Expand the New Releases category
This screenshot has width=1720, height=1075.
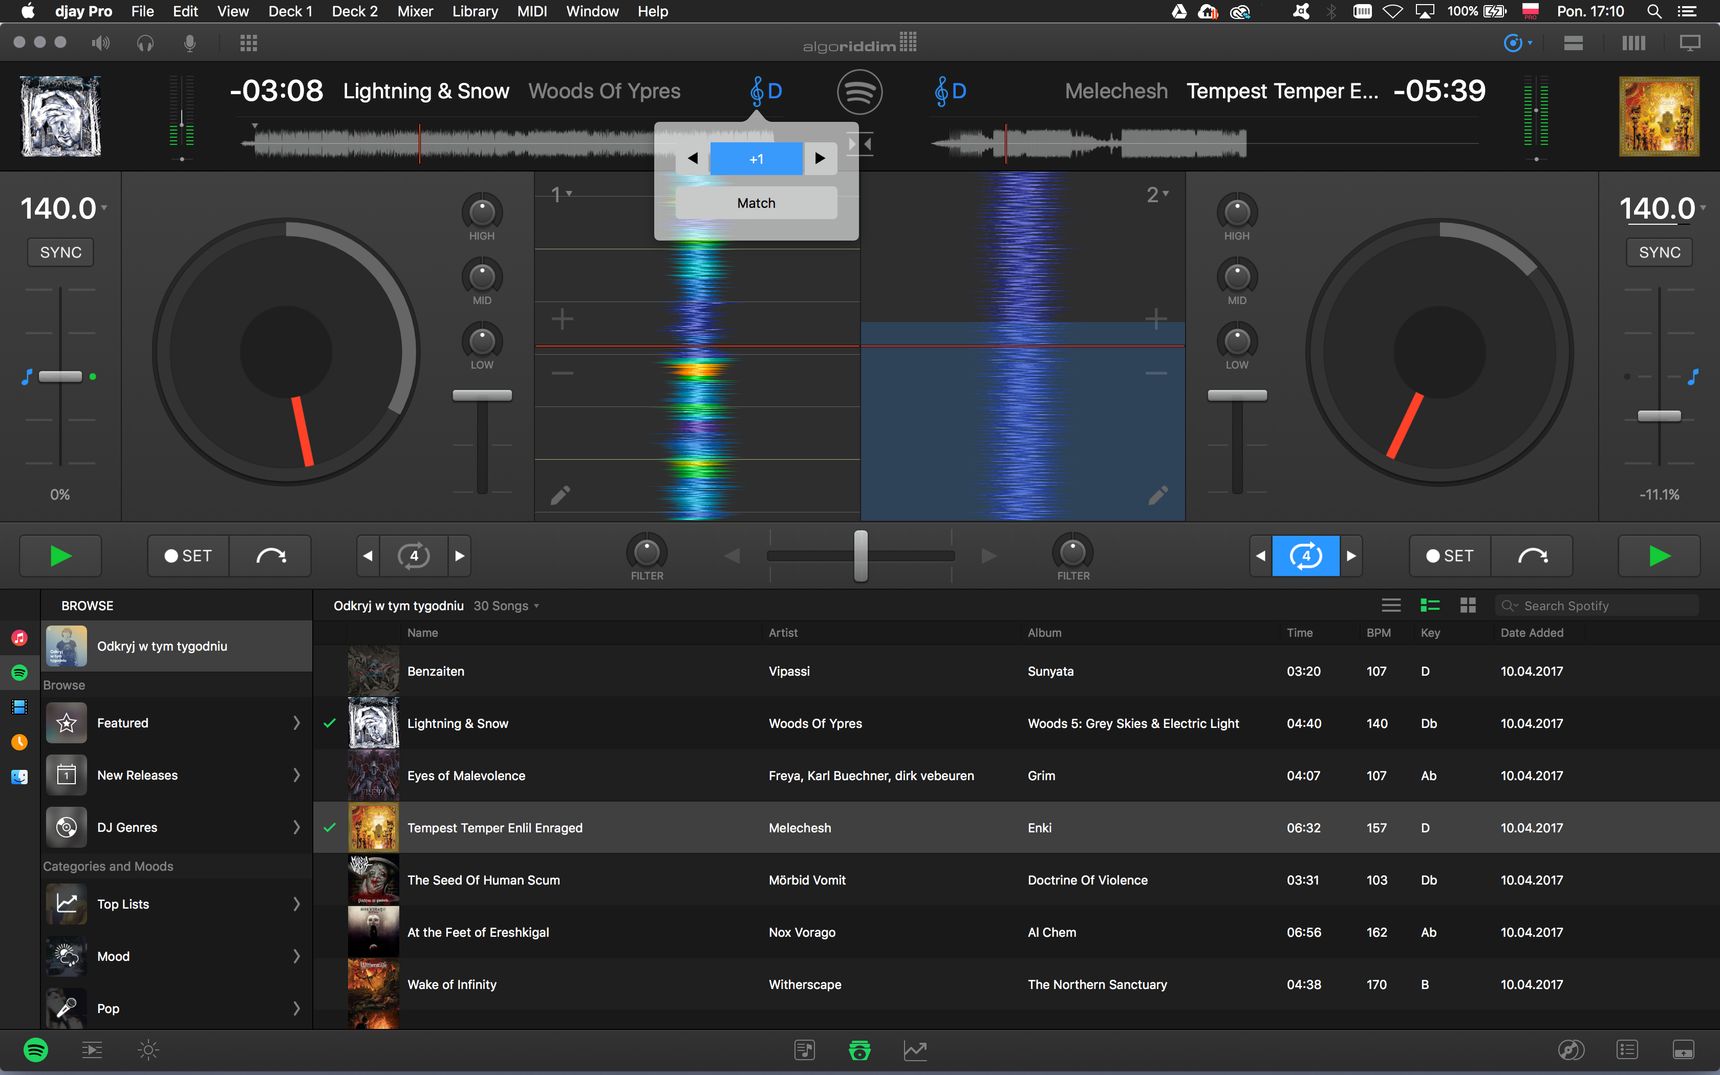pos(296,775)
